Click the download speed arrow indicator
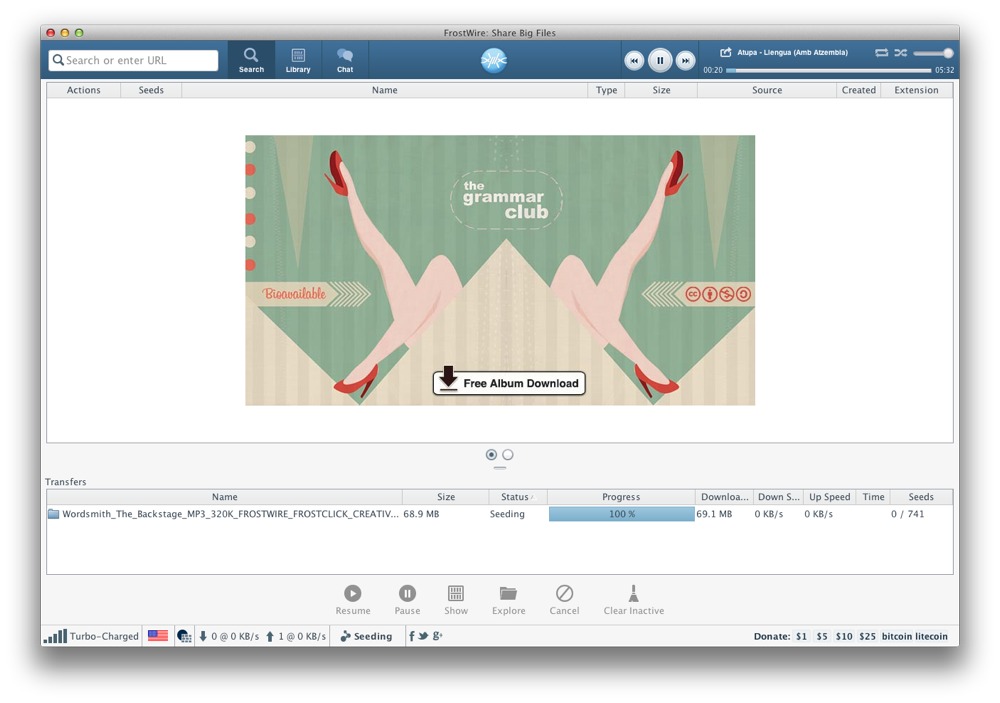 tap(203, 636)
